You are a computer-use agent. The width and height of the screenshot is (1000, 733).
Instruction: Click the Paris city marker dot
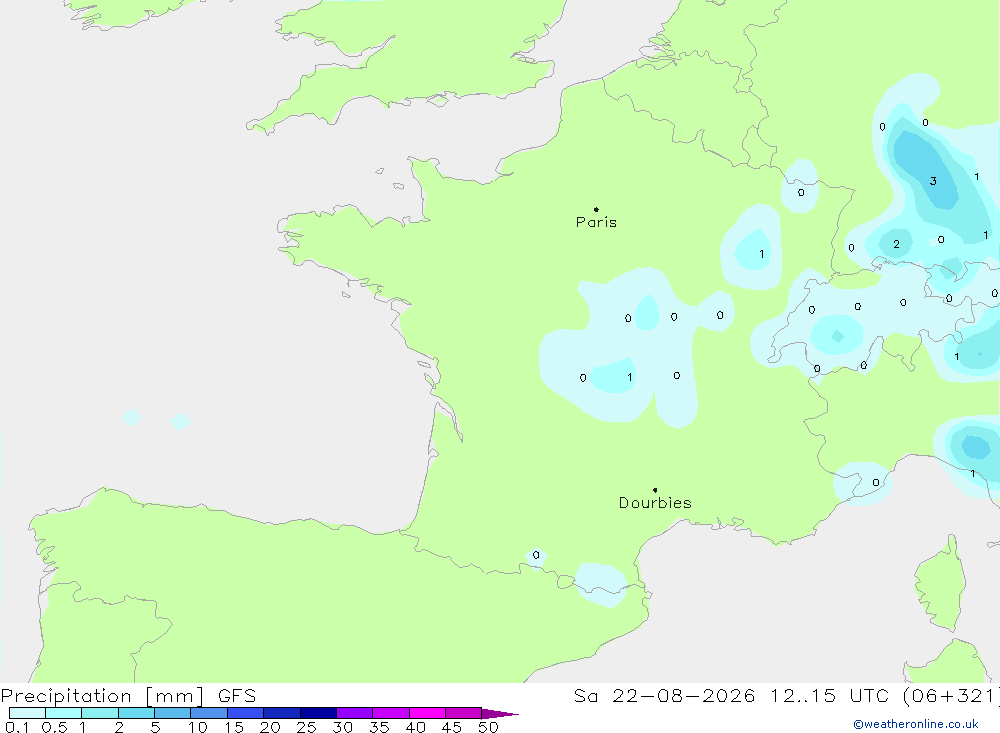coord(596,209)
